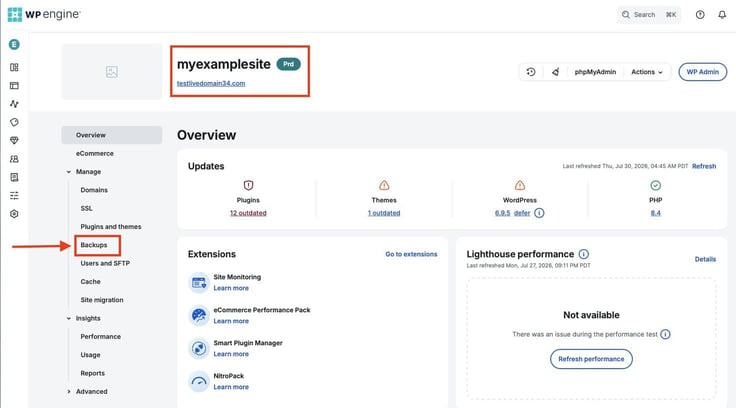Click the defer link
This screenshot has height=408, width=736.
coord(522,213)
